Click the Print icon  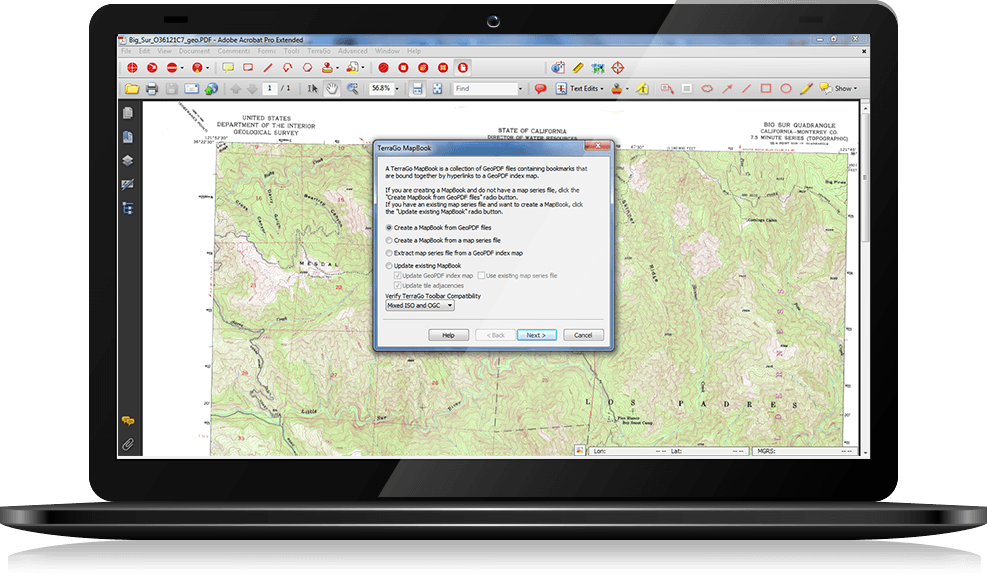tap(152, 89)
